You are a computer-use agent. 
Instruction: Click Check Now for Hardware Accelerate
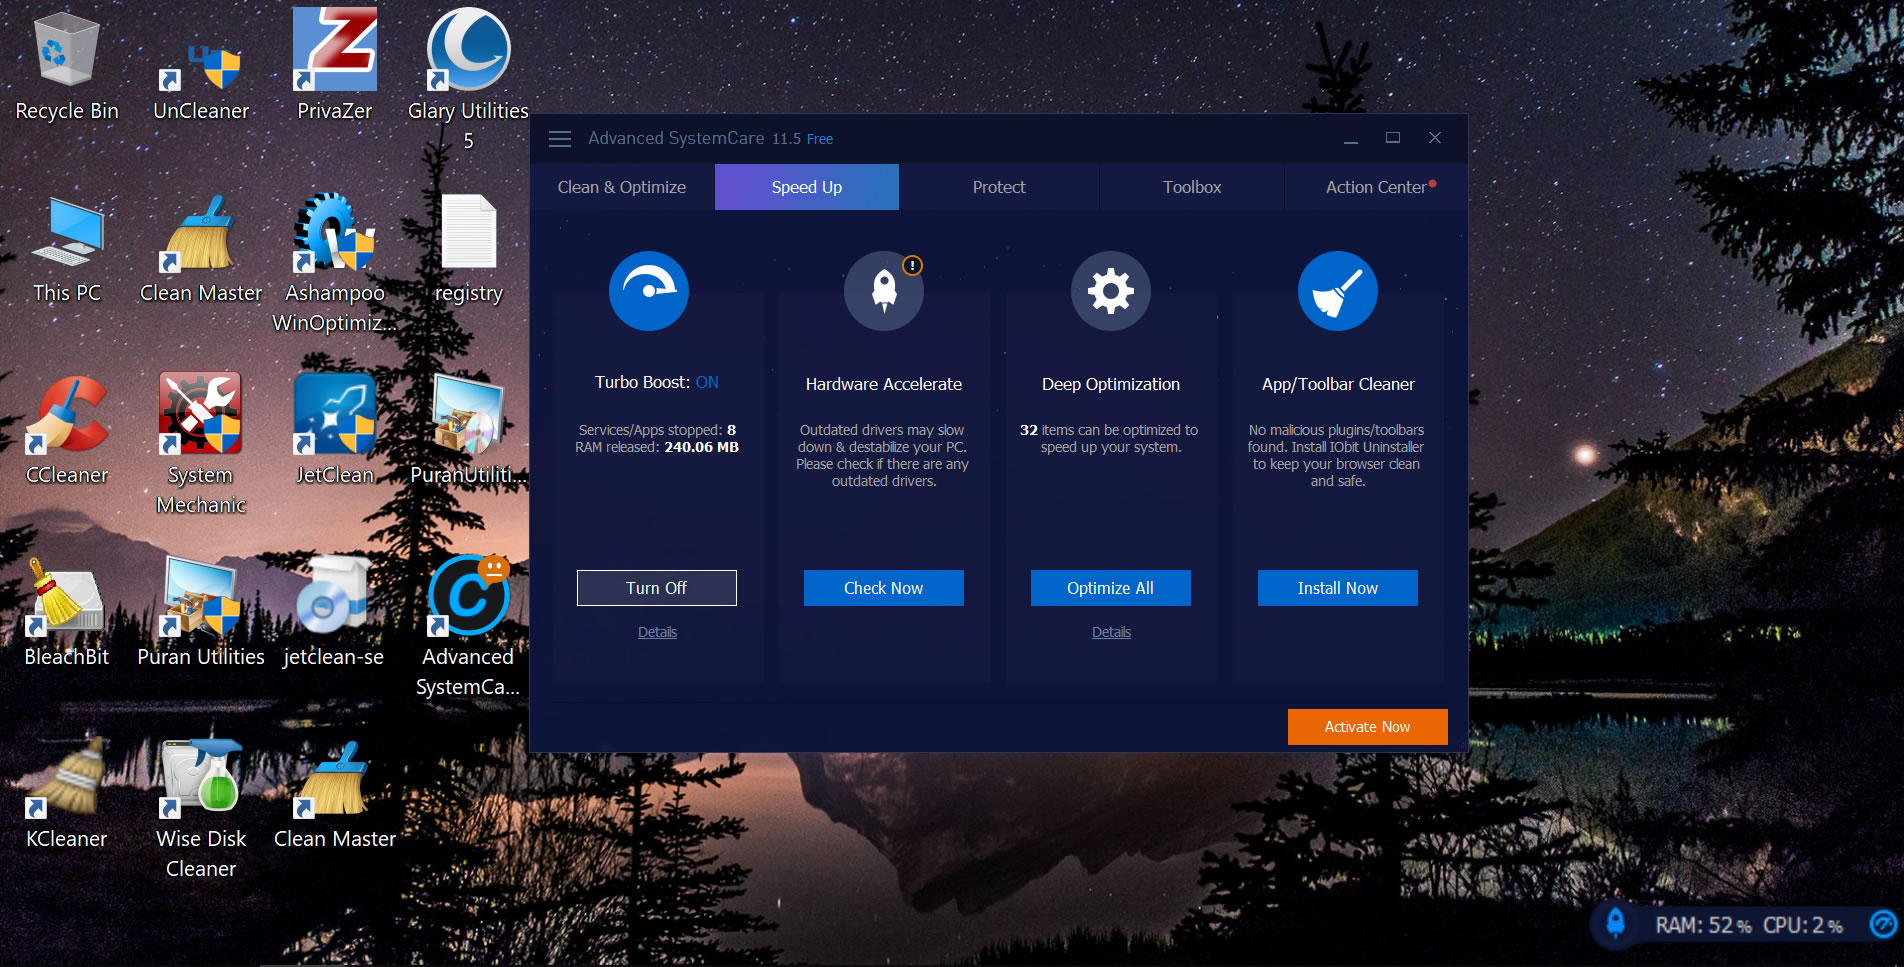tap(884, 588)
